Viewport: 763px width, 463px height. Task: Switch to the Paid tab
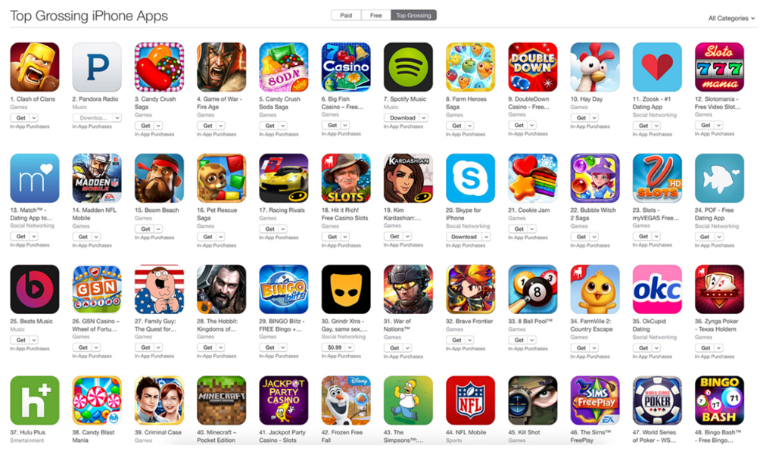(x=346, y=16)
